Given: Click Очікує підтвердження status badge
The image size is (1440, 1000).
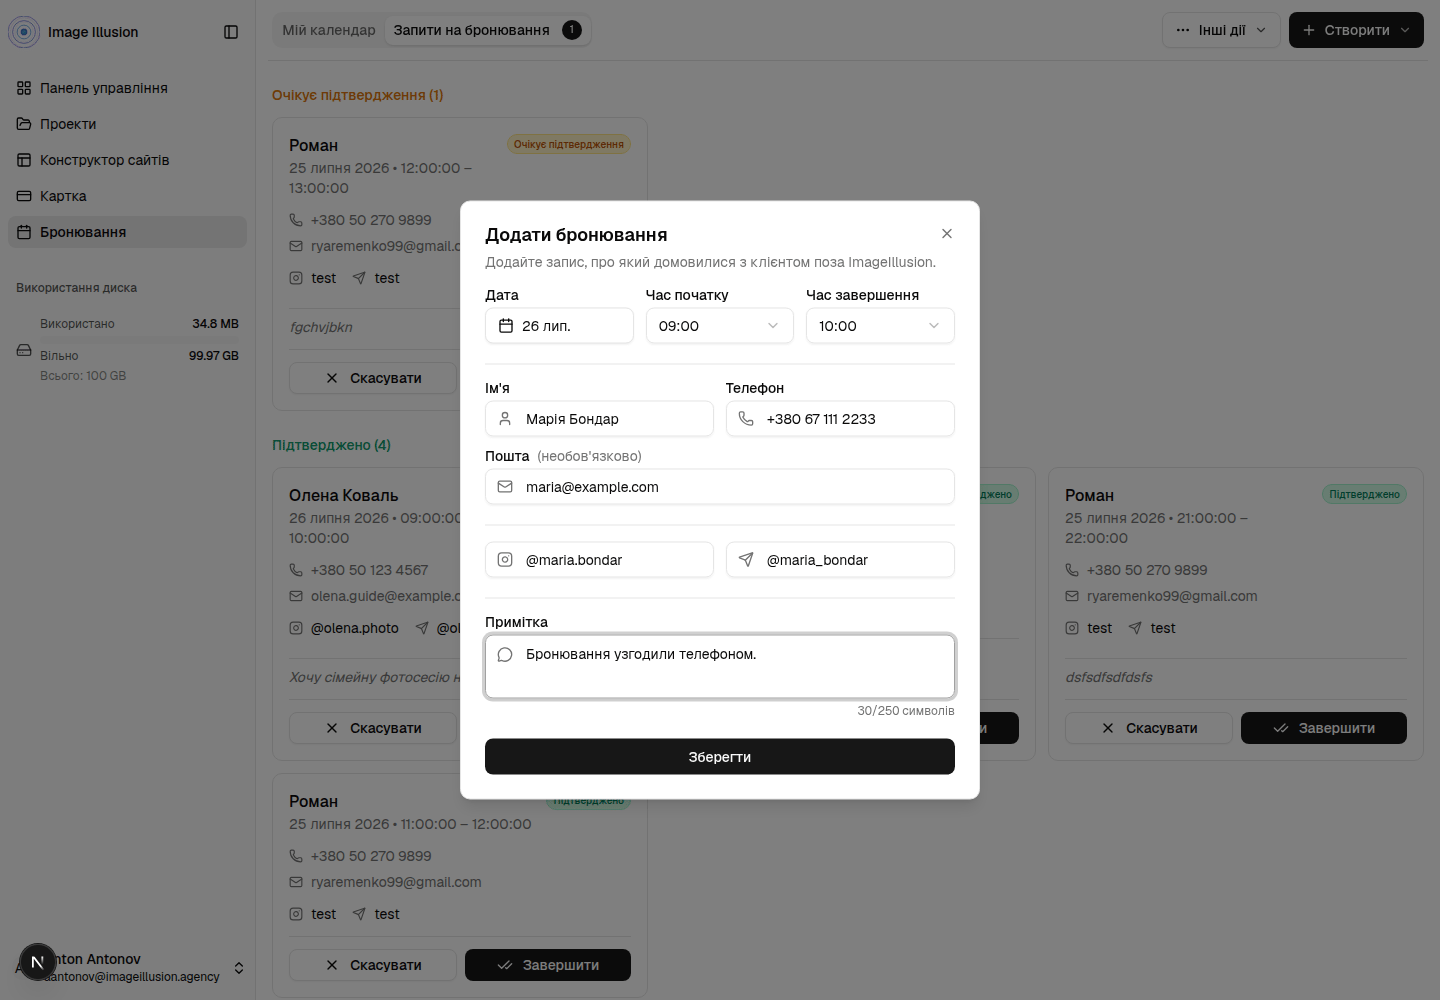Looking at the screenshot, I should 569,144.
